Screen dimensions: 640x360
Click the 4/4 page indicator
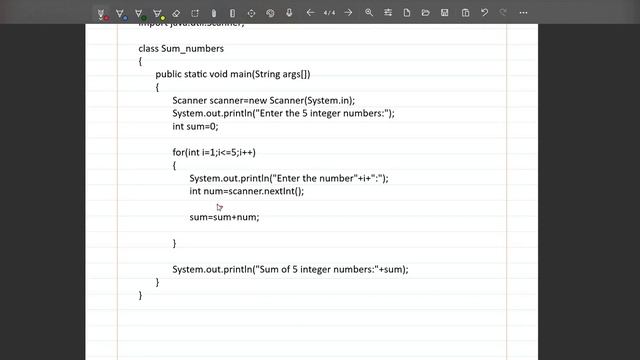pyautogui.click(x=329, y=13)
